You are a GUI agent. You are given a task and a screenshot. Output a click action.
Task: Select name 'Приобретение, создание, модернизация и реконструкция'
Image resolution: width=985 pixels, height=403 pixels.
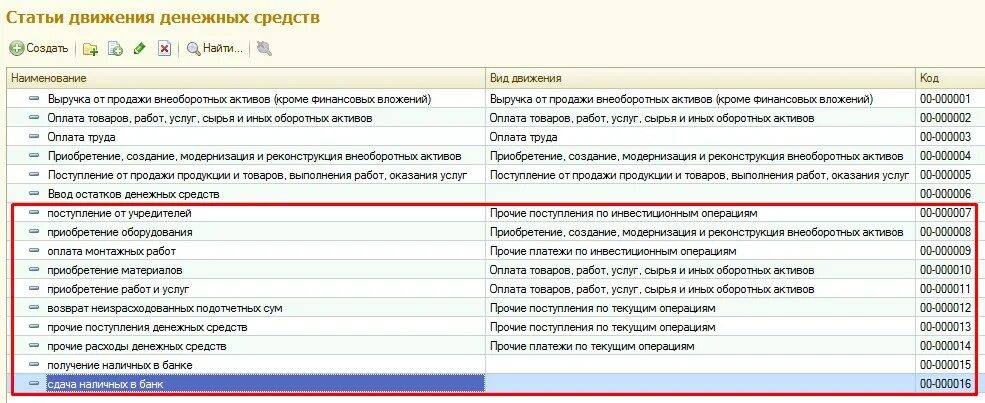[x=254, y=156]
